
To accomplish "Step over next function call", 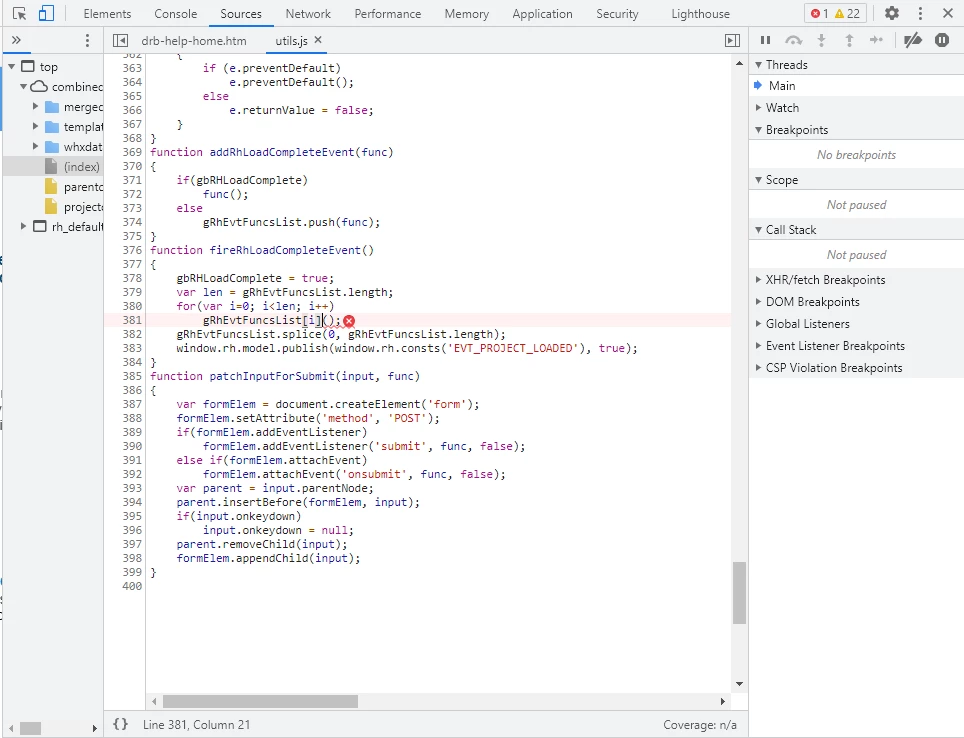I will click(x=794, y=40).
